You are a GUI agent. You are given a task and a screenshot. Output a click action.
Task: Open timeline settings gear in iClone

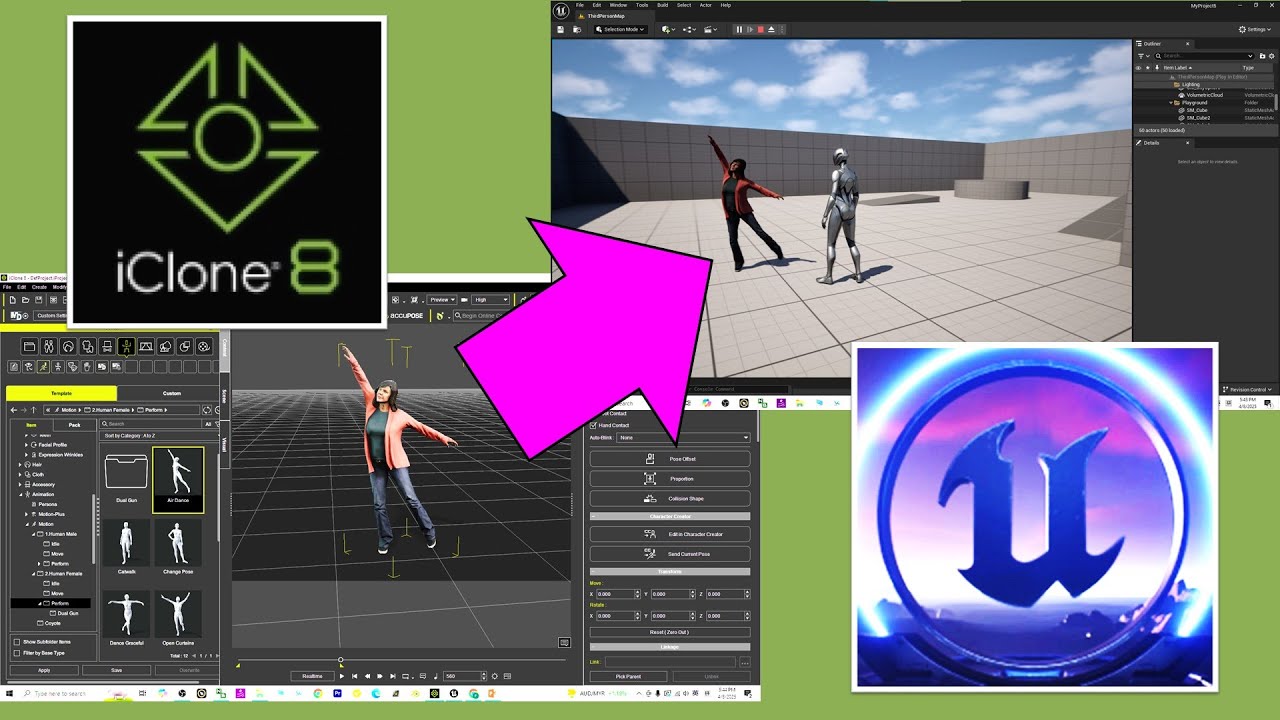494,676
